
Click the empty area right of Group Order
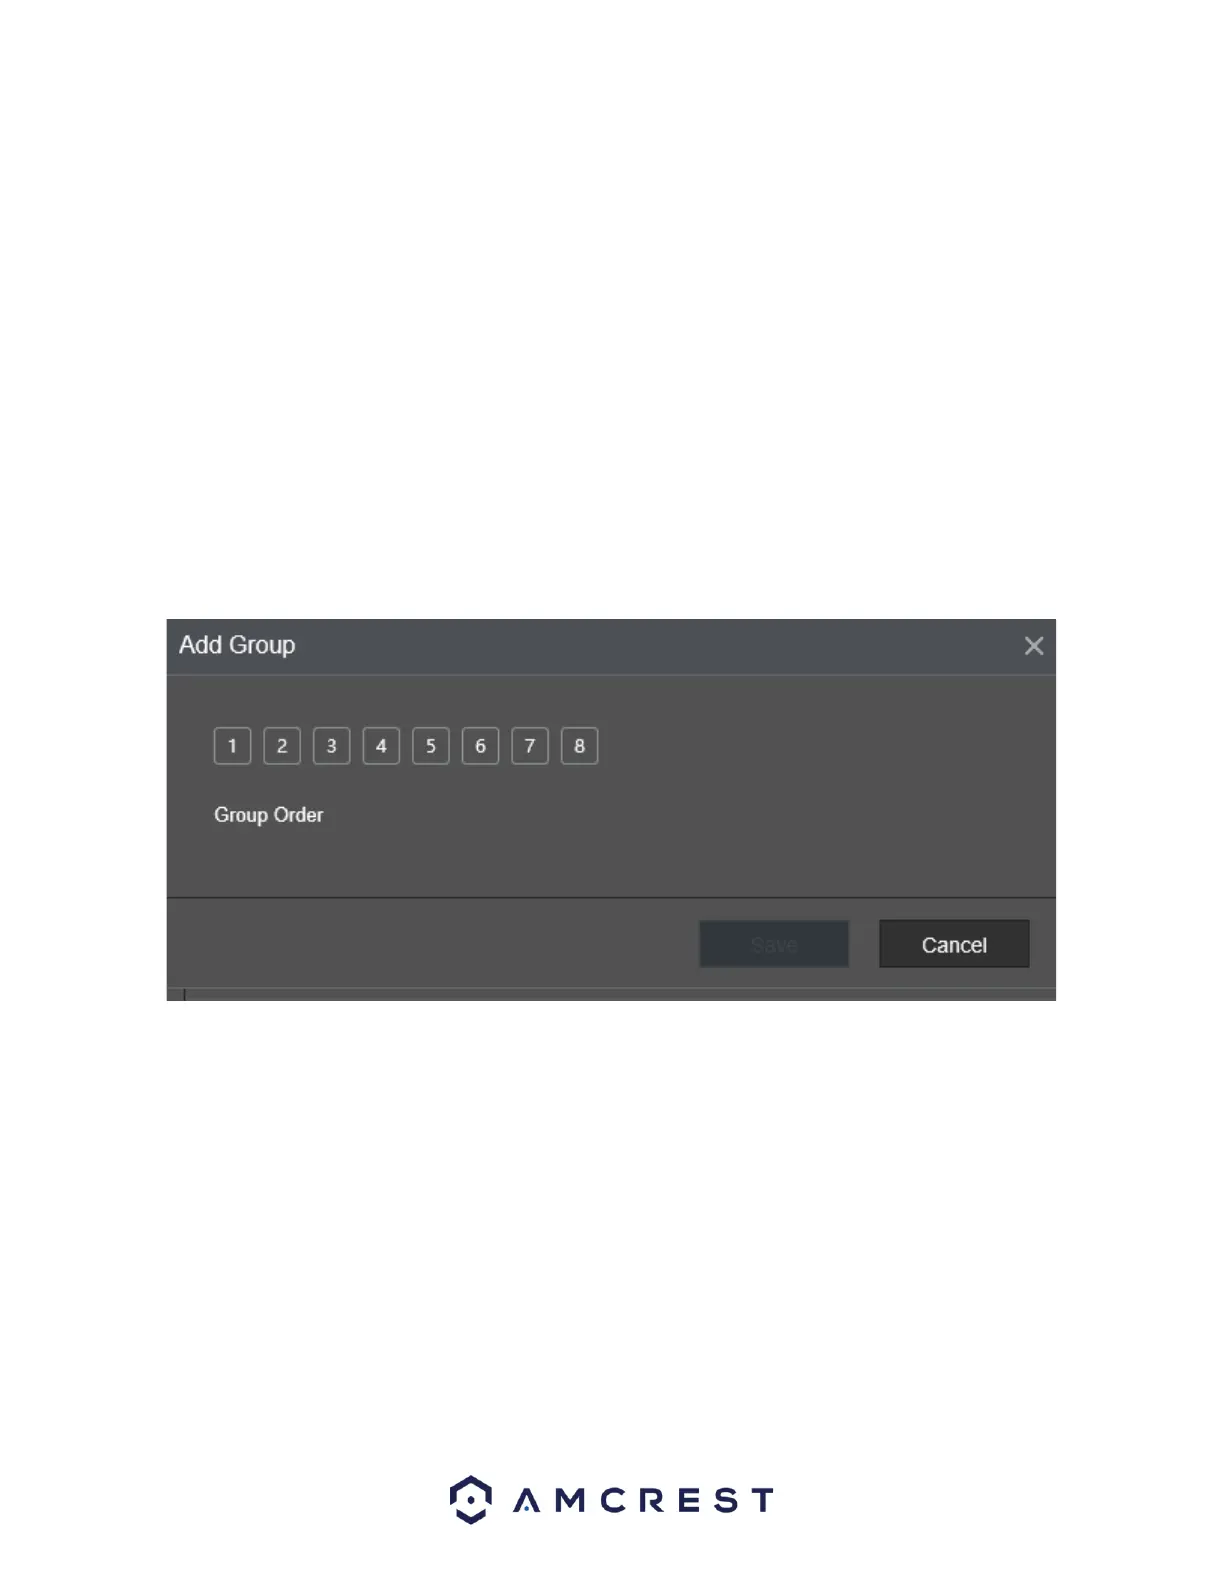(x=680, y=815)
